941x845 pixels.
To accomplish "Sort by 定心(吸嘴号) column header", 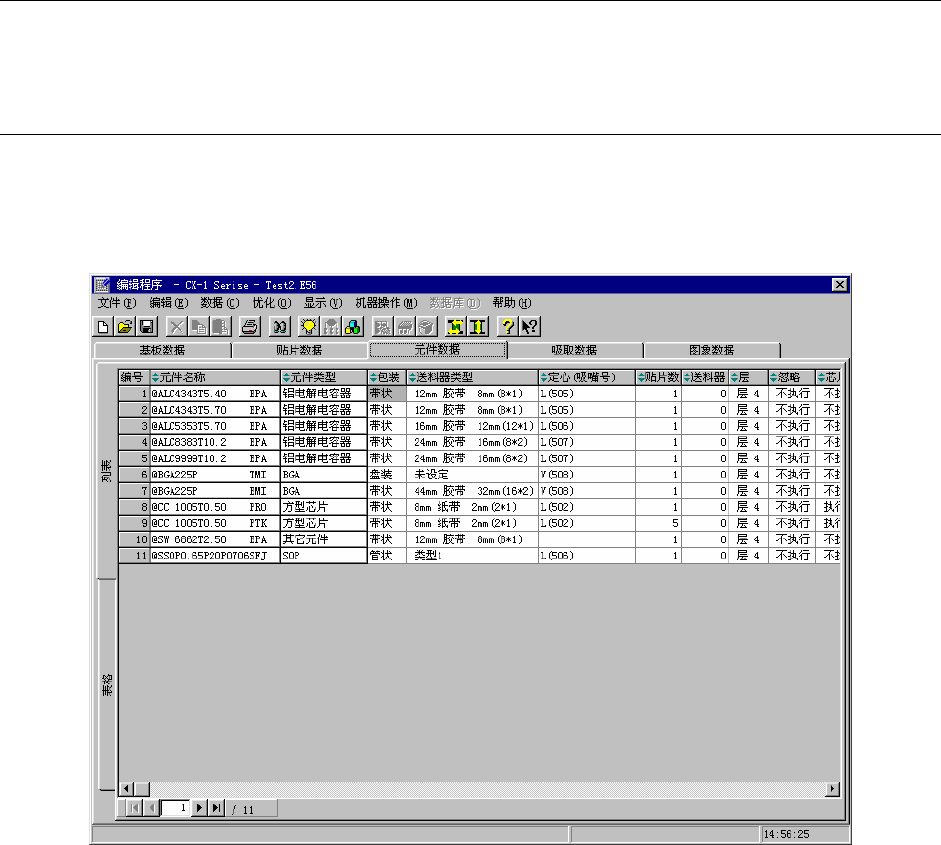I will coord(586,377).
